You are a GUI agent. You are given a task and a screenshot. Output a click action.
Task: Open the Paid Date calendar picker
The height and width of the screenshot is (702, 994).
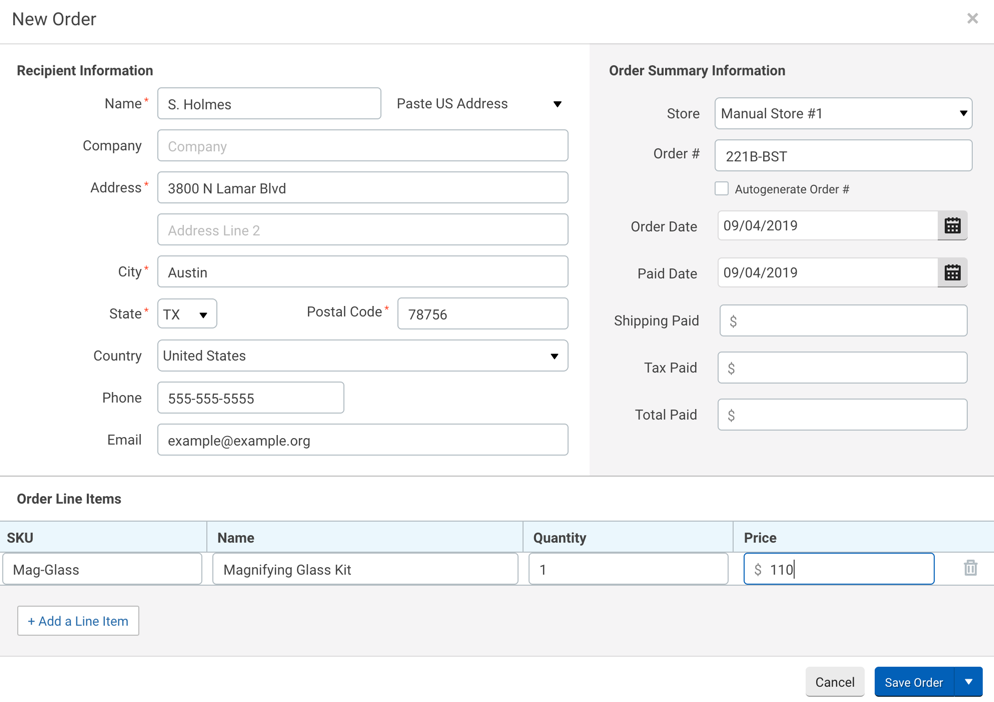click(951, 272)
